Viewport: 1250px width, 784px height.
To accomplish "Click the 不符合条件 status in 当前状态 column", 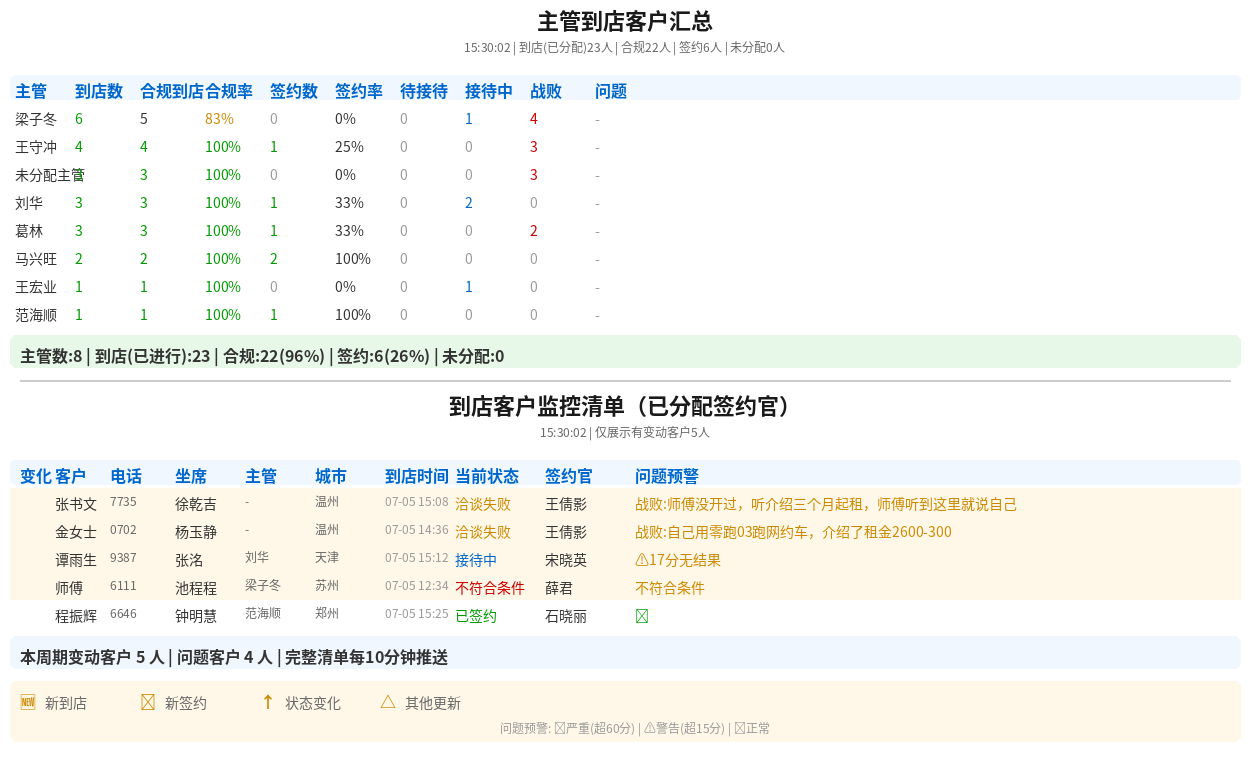I will tap(490, 588).
